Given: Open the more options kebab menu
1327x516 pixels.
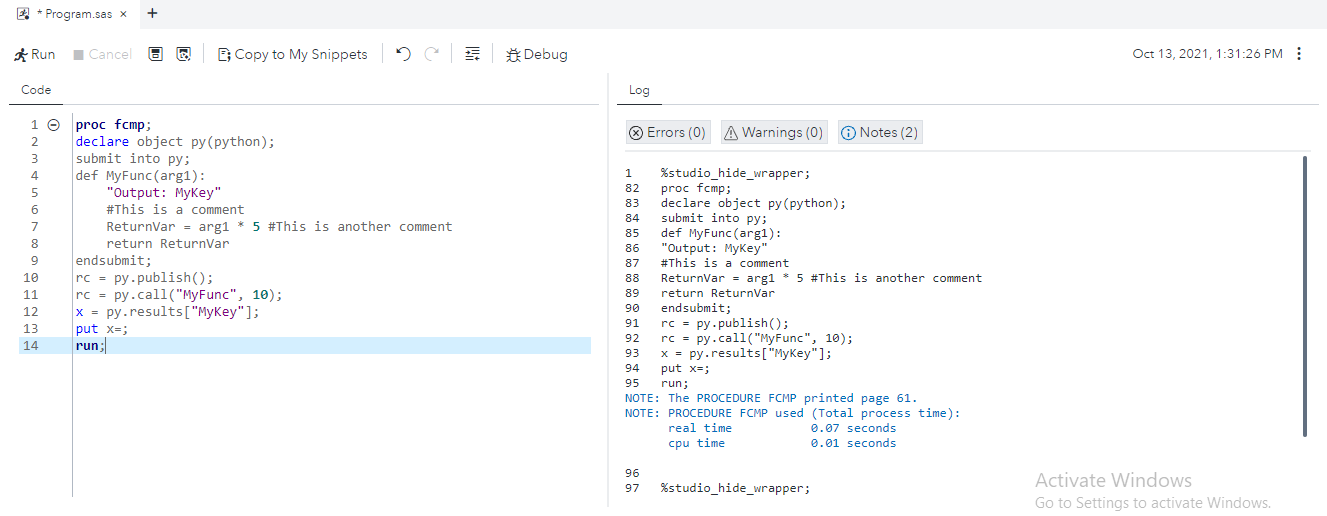Looking at the screenshot, I should point(1299,54).
